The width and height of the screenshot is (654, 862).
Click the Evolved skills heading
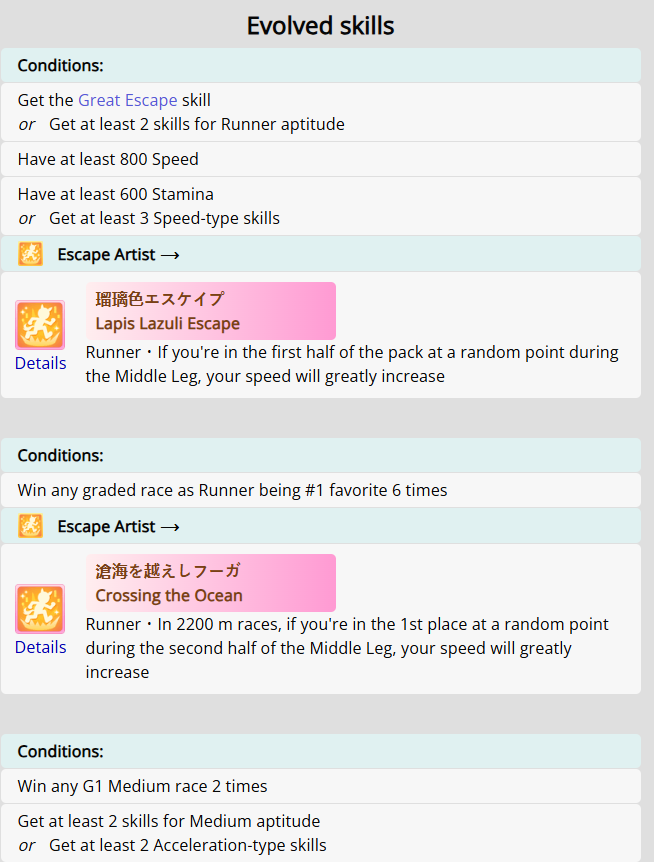pos(320,26)
